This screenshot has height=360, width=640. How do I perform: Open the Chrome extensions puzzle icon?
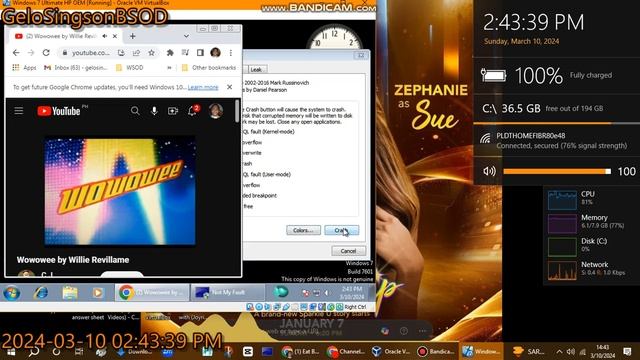(170, 53)
